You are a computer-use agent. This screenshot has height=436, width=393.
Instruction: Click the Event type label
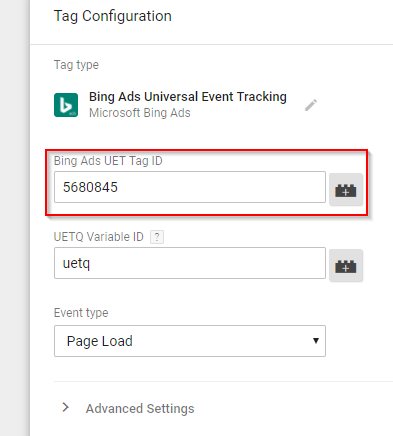click(81, 313)
